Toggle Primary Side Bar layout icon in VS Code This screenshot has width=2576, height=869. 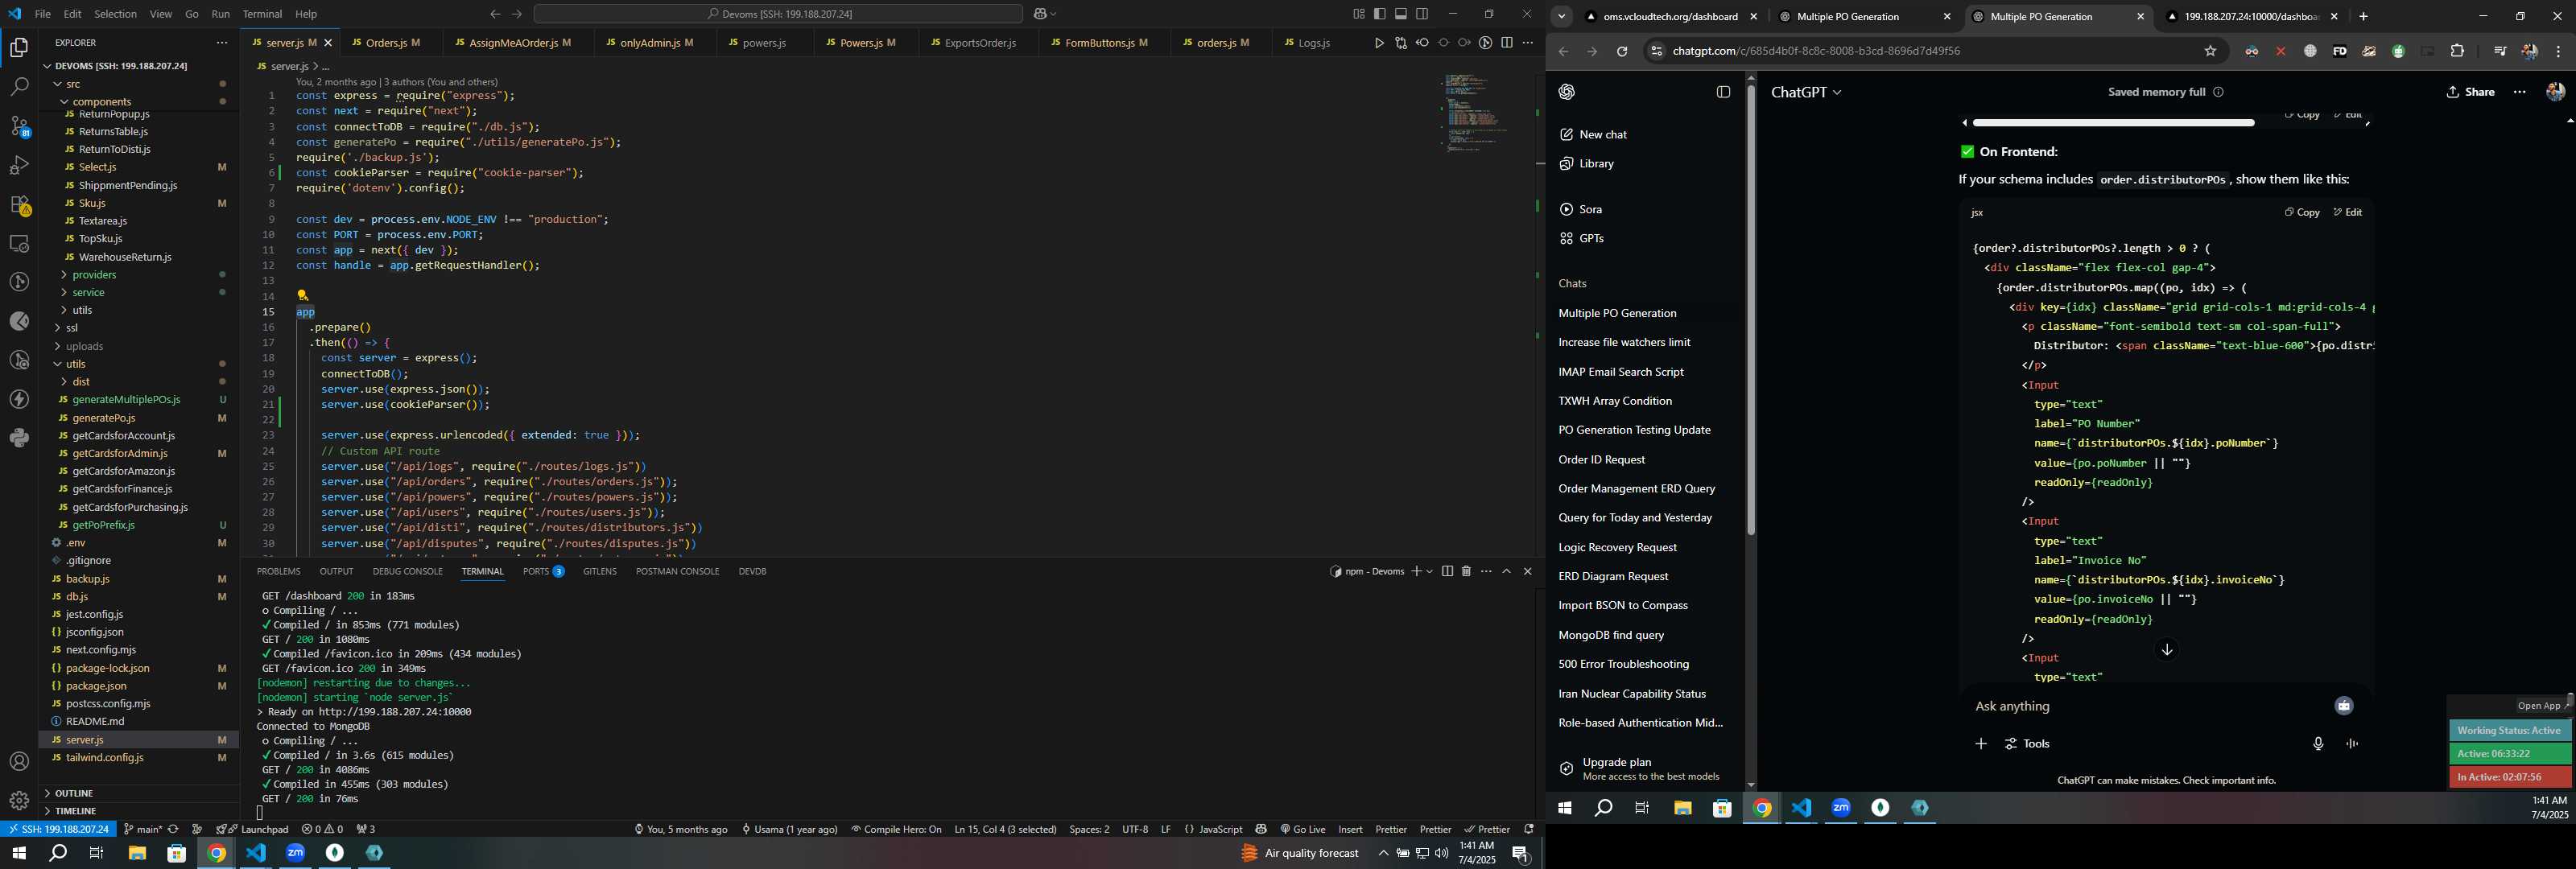1379,14
